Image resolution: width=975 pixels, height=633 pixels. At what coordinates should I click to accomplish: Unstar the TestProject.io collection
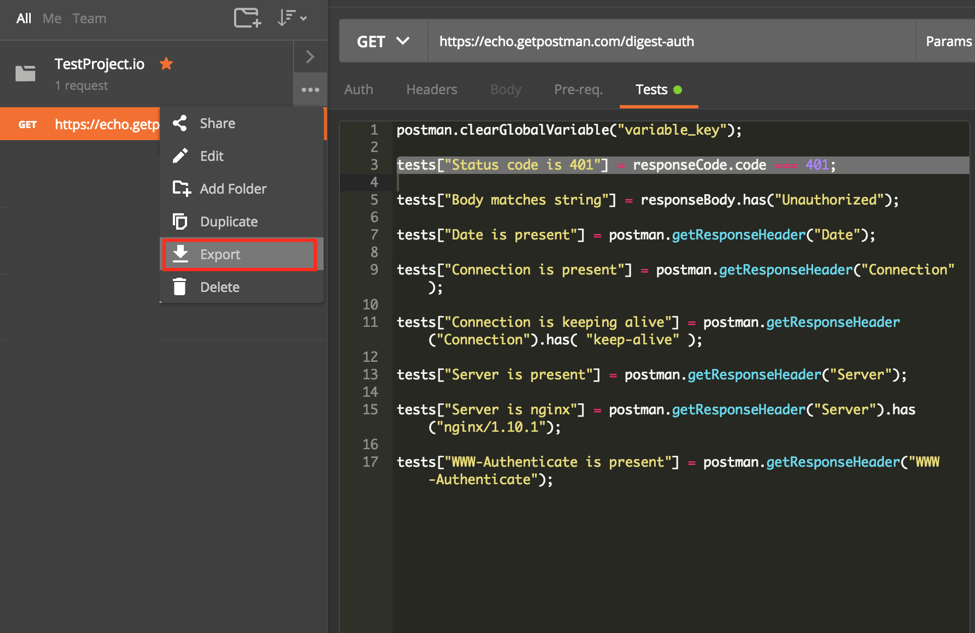[166, 63]
